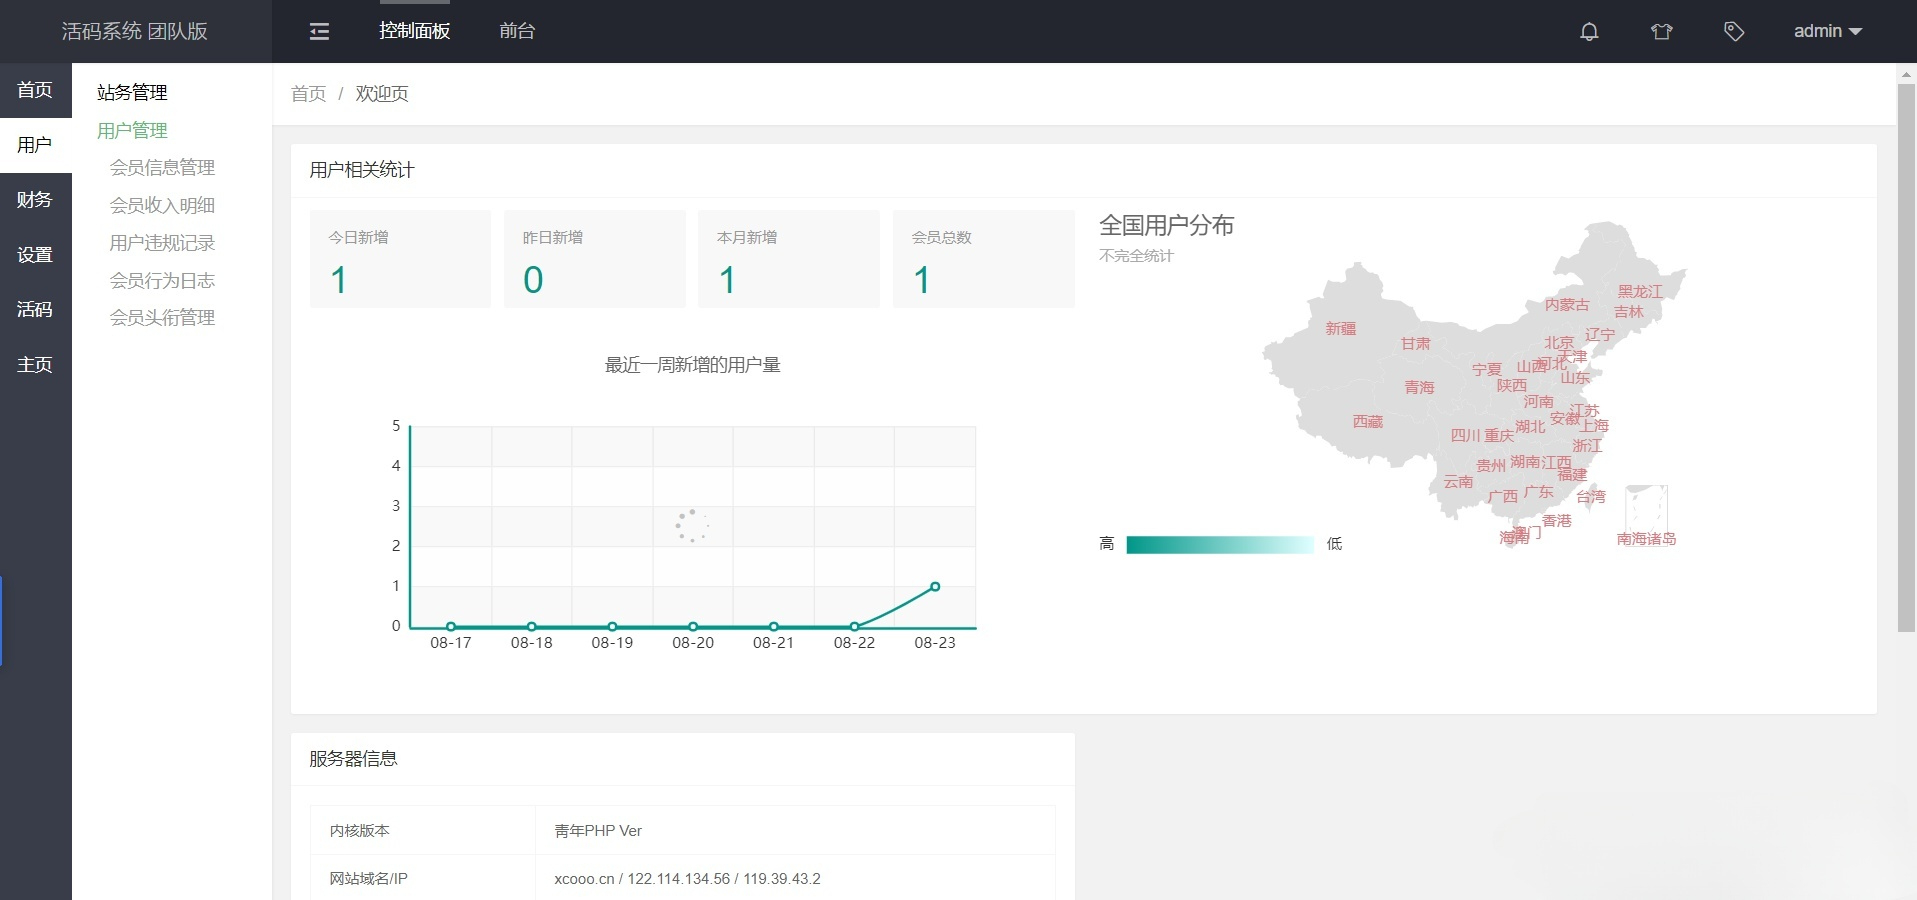Image resolution: width=1917 pixels, height=900 pixels.
Task: Open 活码 in the left sidebar
Action: [x=35, y=310]
